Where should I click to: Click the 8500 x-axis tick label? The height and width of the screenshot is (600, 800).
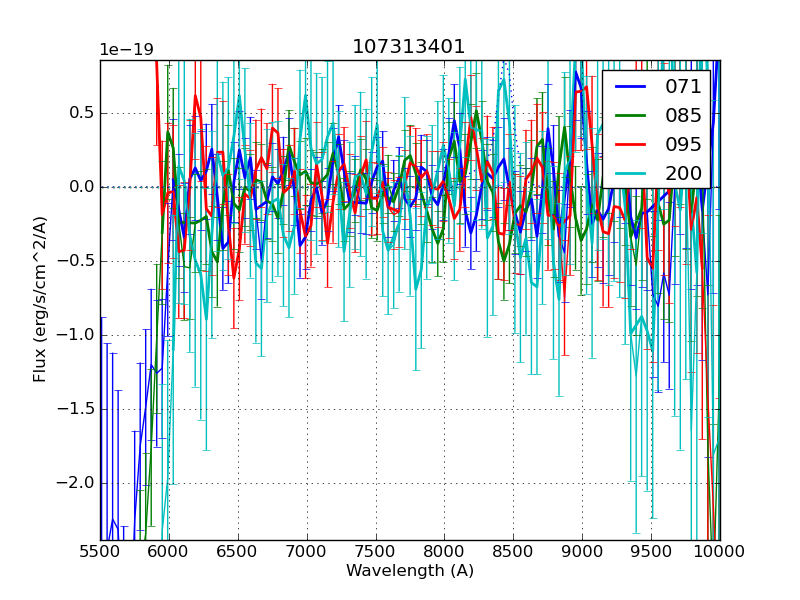pyautogui.click(x=514, y=551)
